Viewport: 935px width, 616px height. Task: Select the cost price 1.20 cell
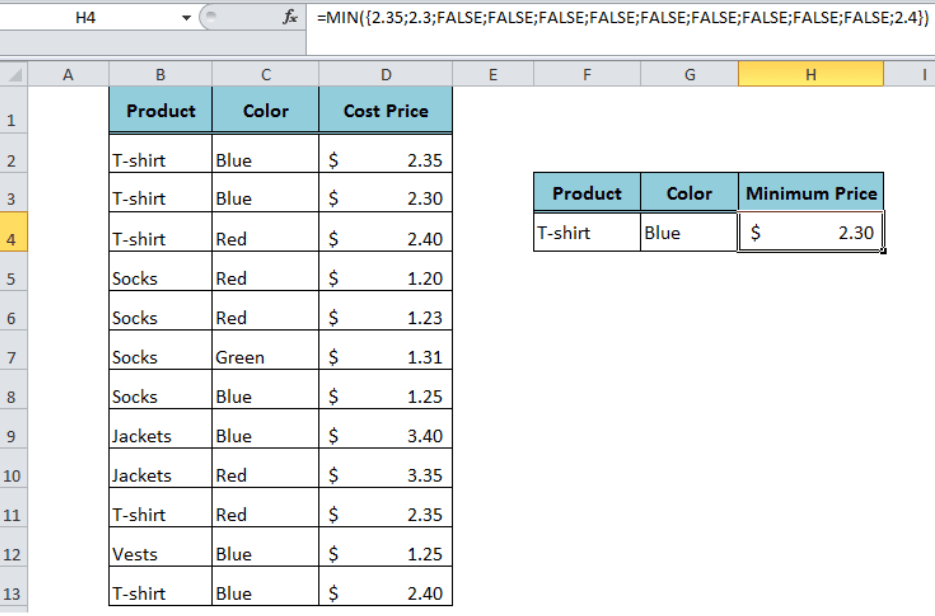click(386, 271)
